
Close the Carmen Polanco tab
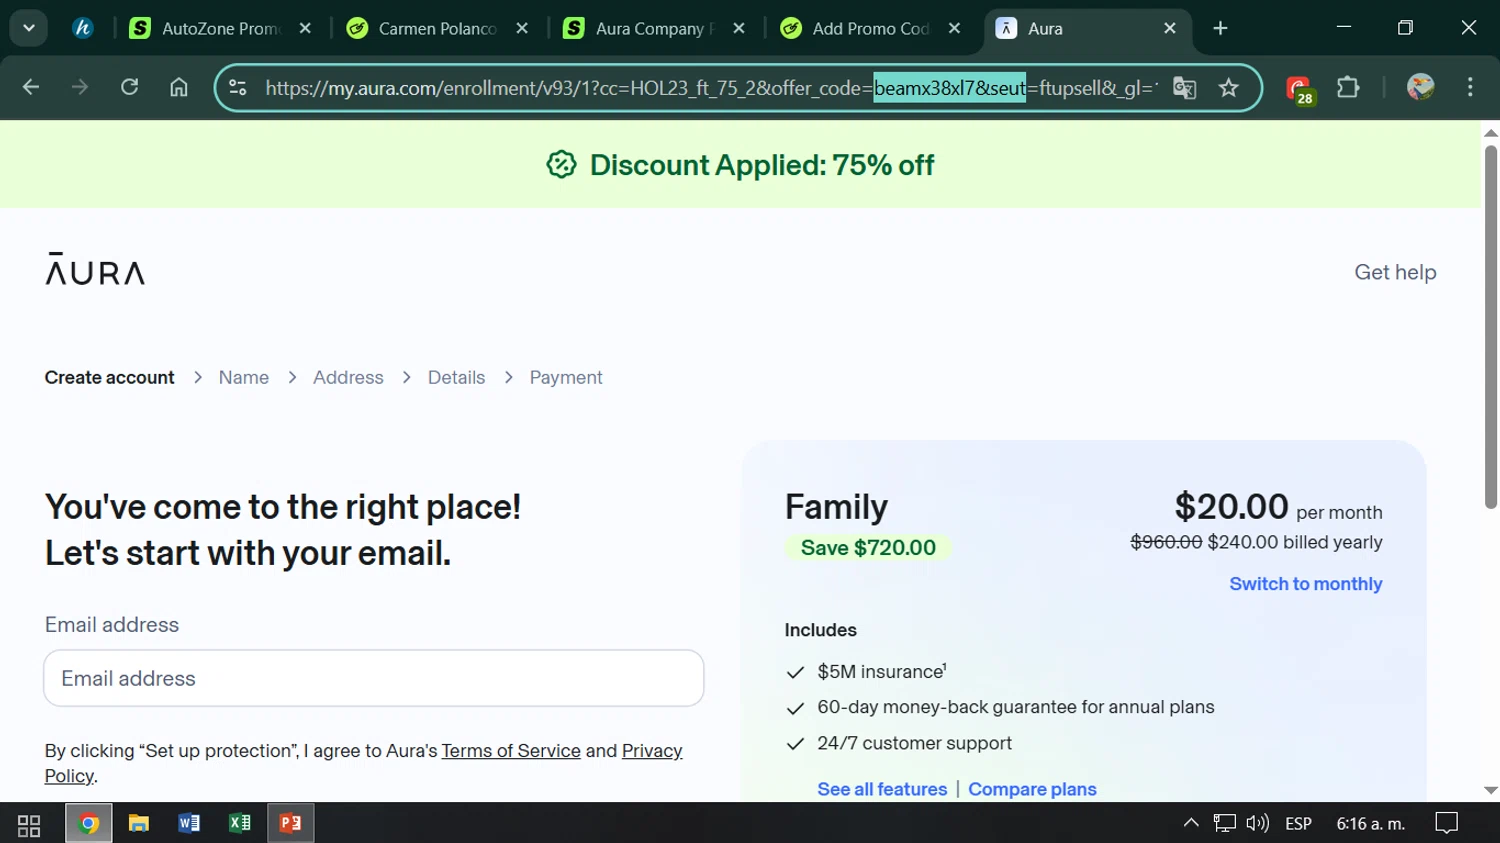click(x=522, y=28)
